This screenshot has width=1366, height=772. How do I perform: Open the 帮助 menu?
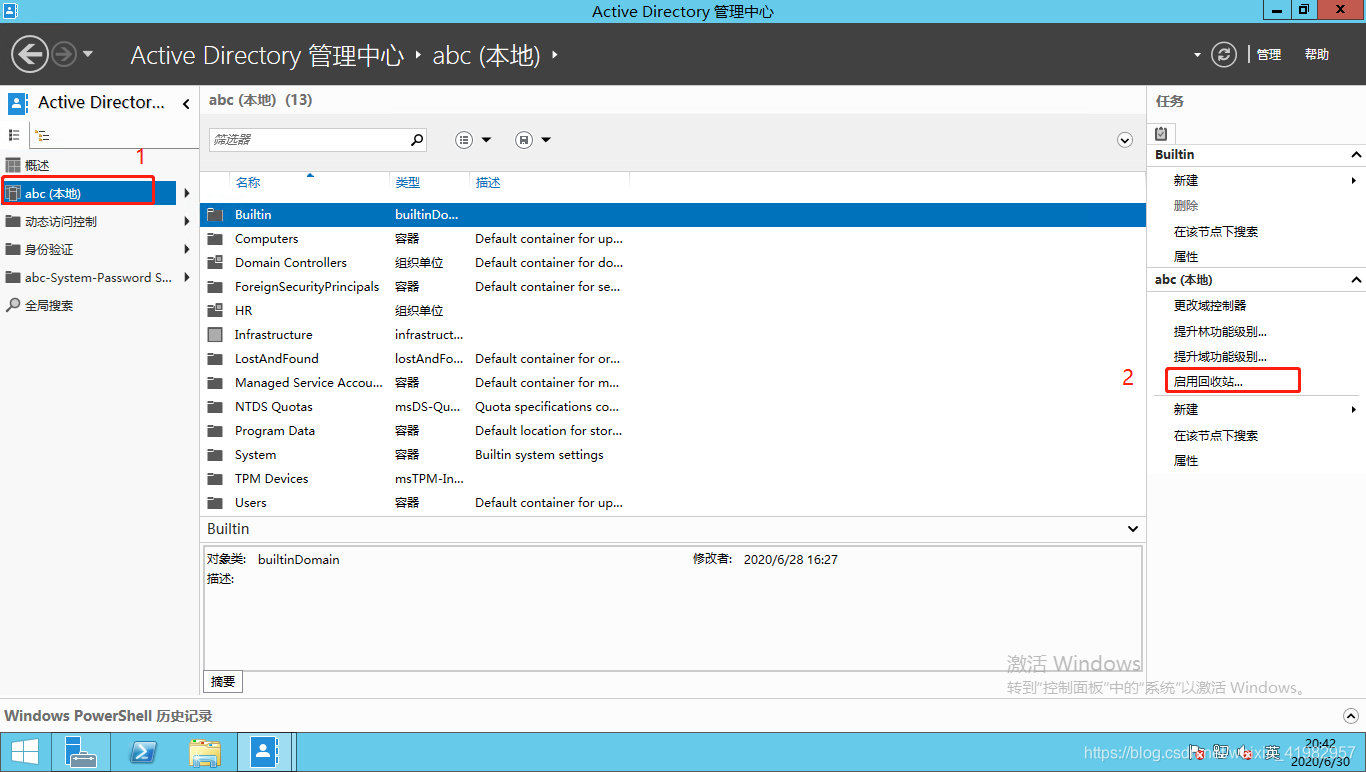(x=1317, y=55)
